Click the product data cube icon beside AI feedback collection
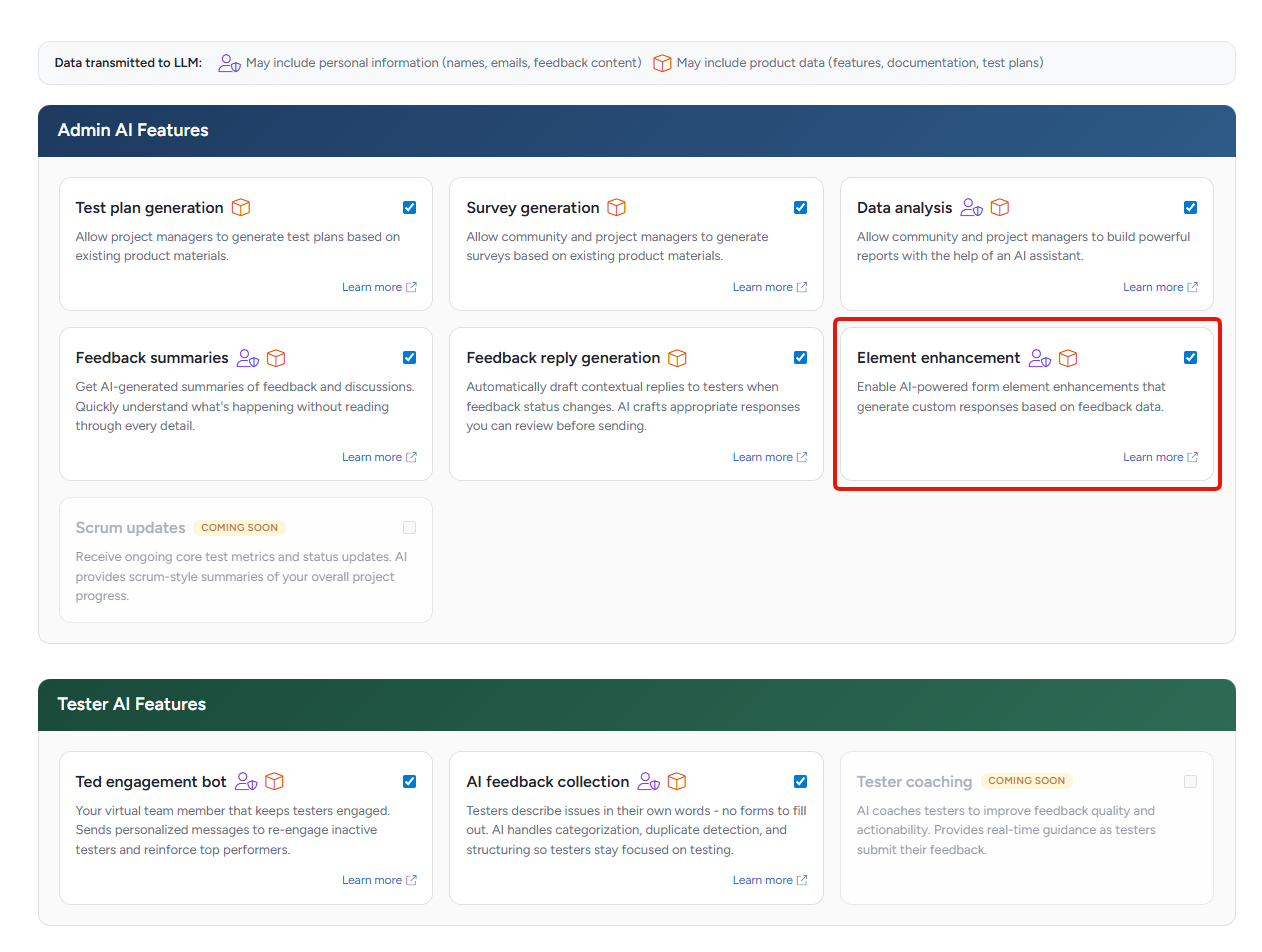1262x952 pixels. tap(677, 782)
